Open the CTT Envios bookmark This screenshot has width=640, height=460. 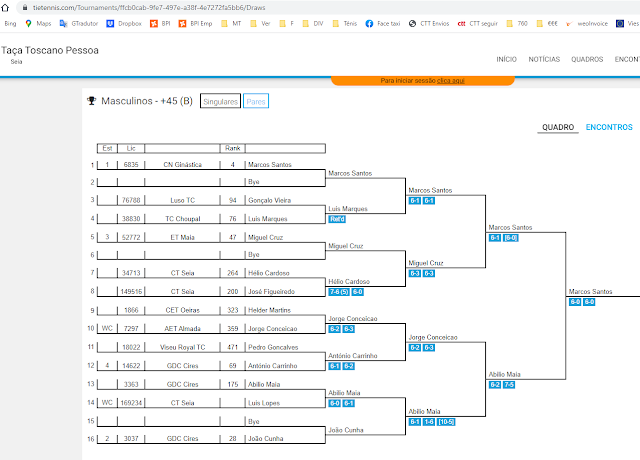429,24
